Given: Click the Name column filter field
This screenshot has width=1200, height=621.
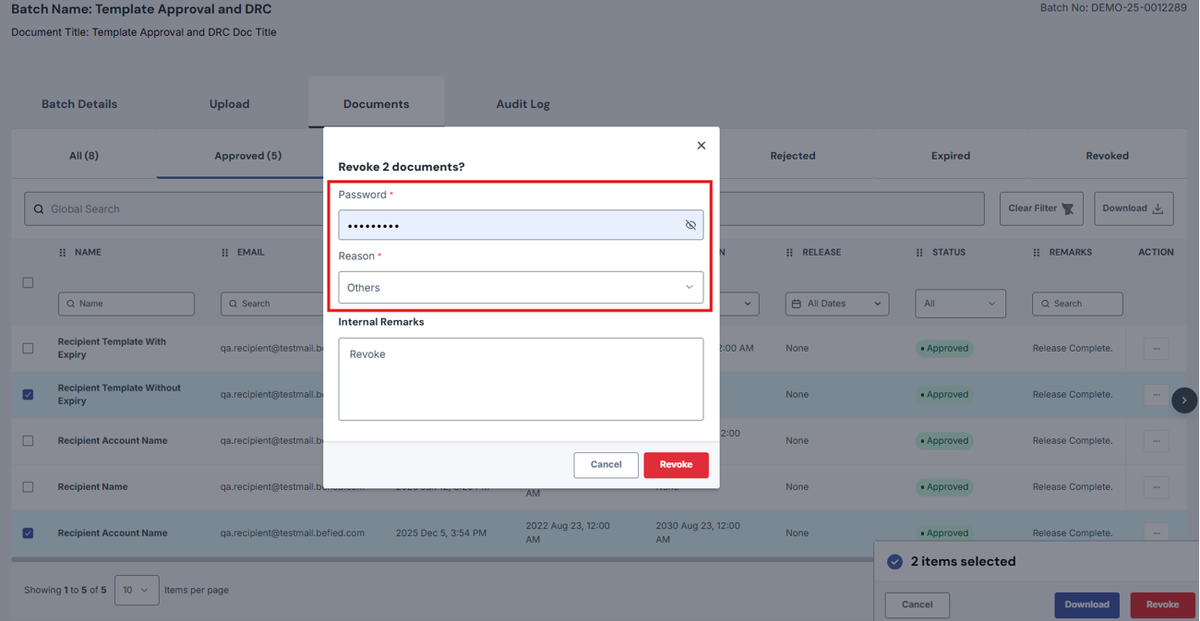Looking at the screenshot, I should point(126,303).
